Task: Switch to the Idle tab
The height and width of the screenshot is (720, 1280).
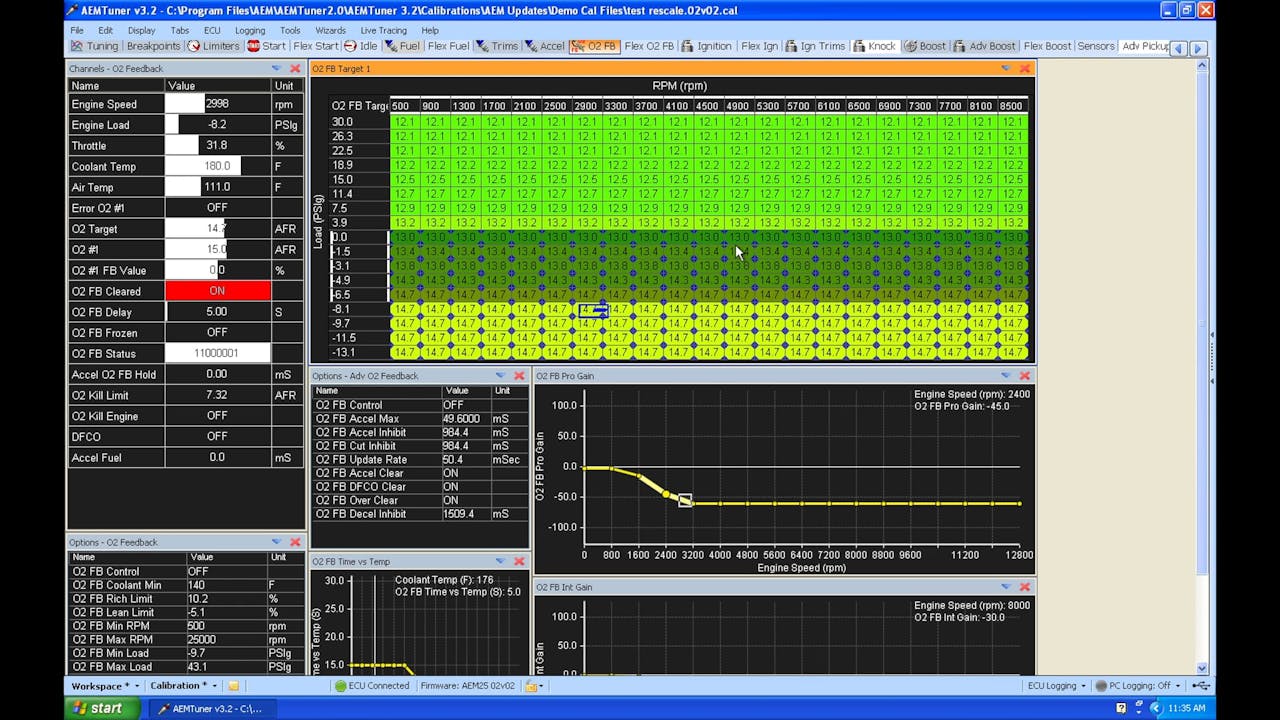Action: tap(361, 46)
